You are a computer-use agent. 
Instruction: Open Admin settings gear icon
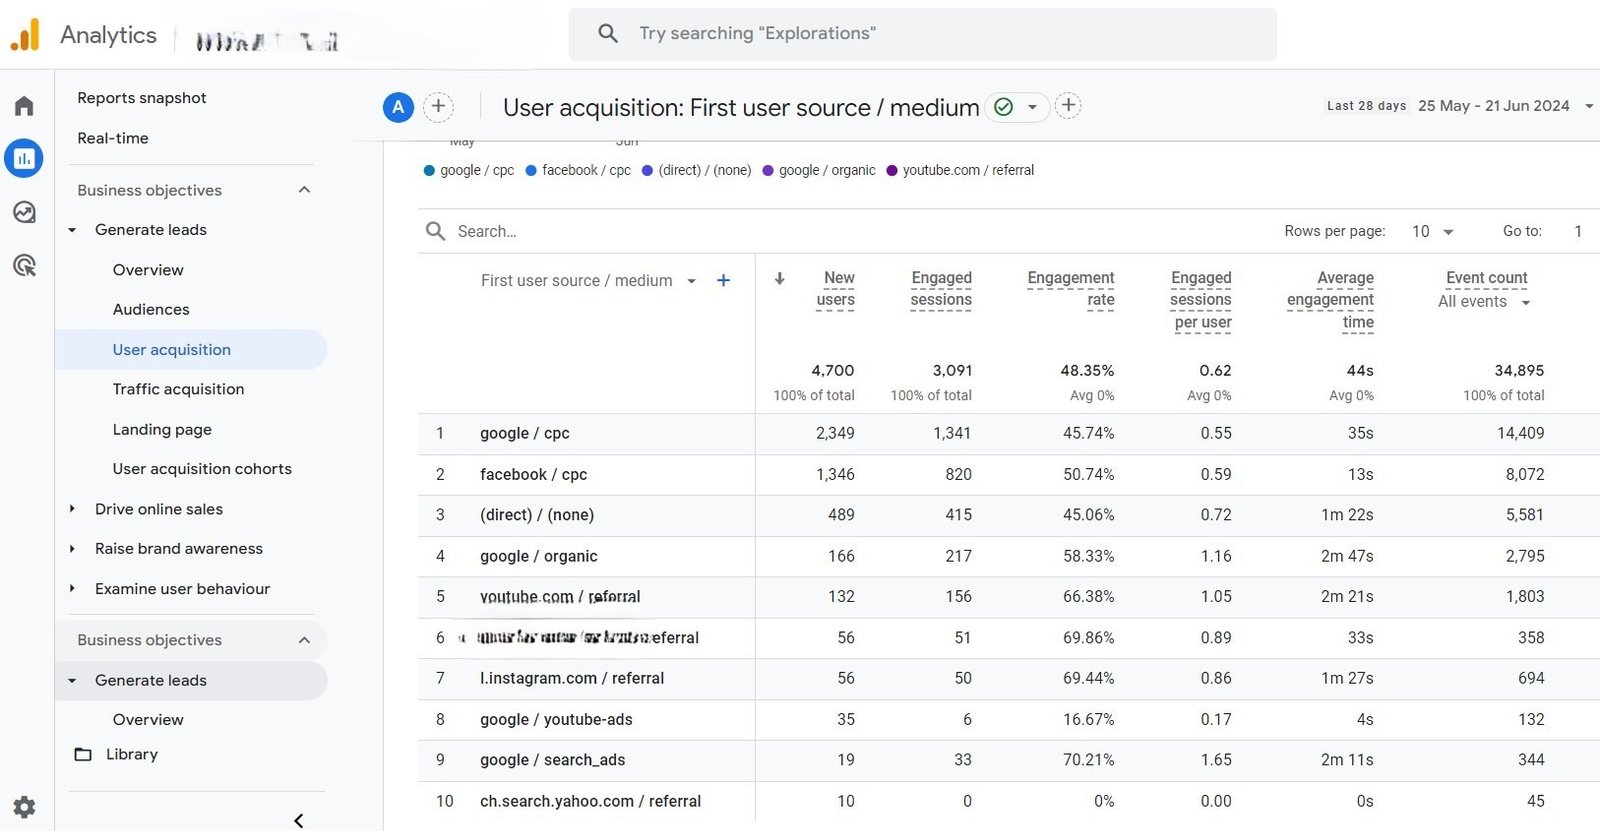tap(24, 807)
